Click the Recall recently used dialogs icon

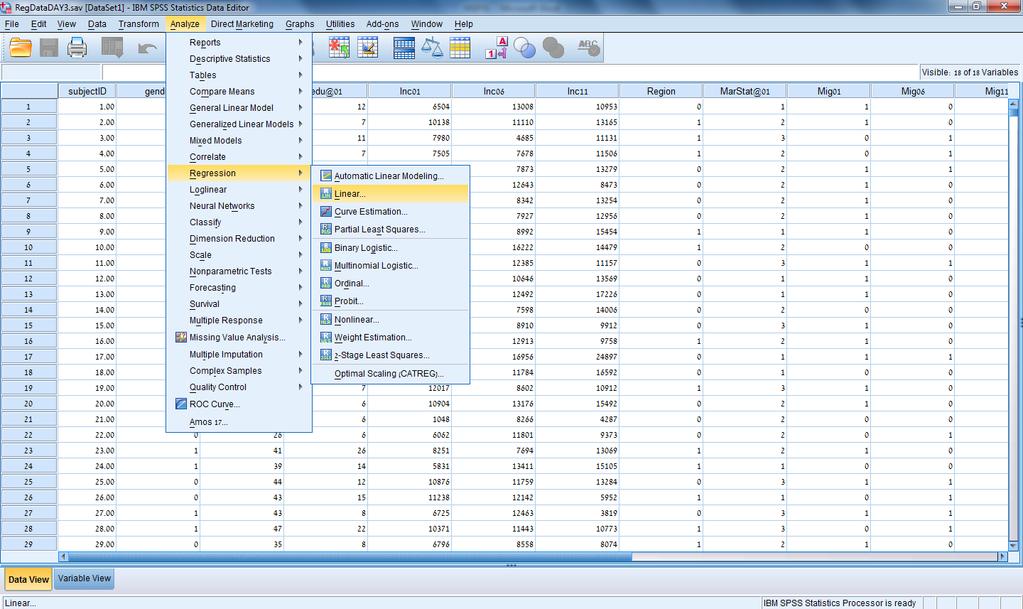click(112, 48)
